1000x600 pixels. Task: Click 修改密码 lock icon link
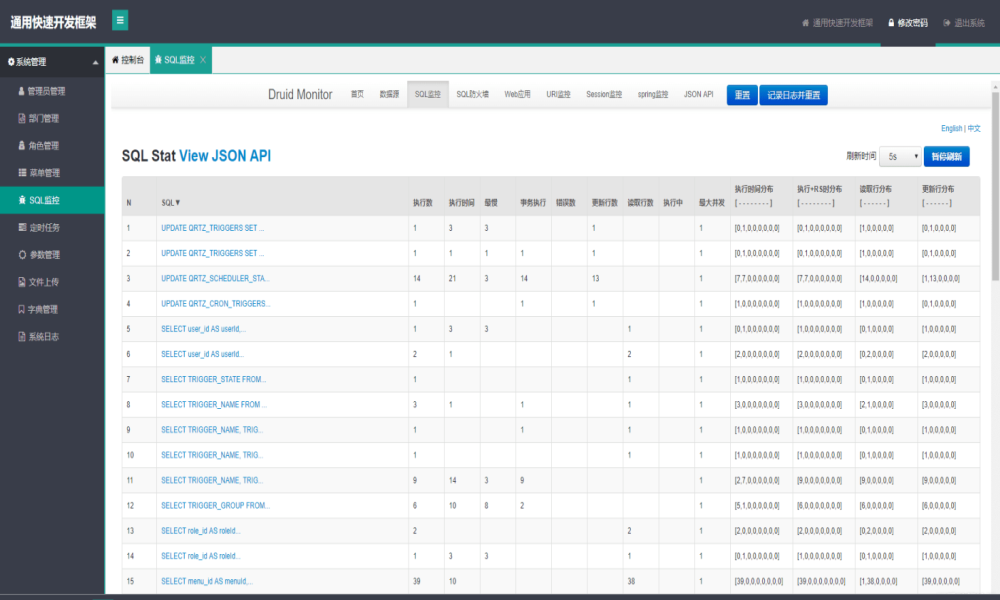908,23
